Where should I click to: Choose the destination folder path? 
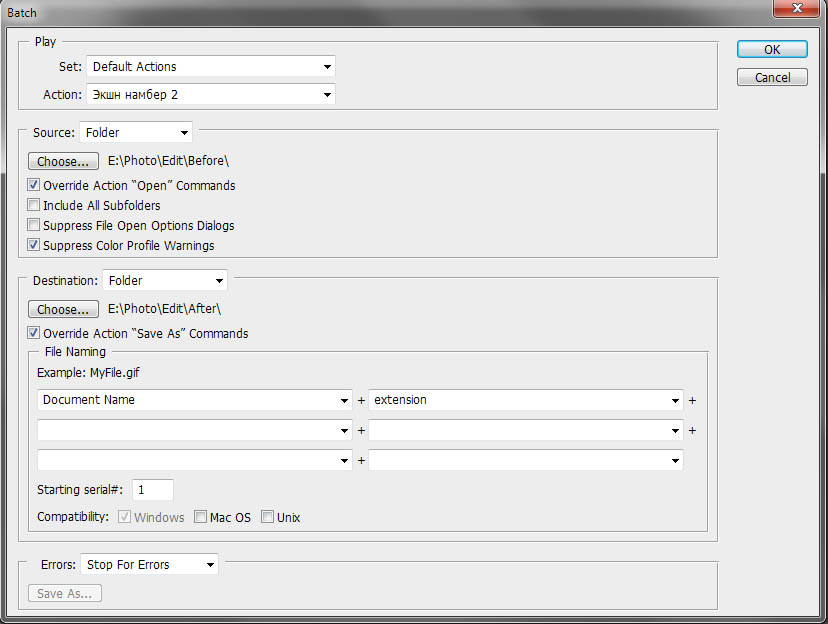[63, 310]
